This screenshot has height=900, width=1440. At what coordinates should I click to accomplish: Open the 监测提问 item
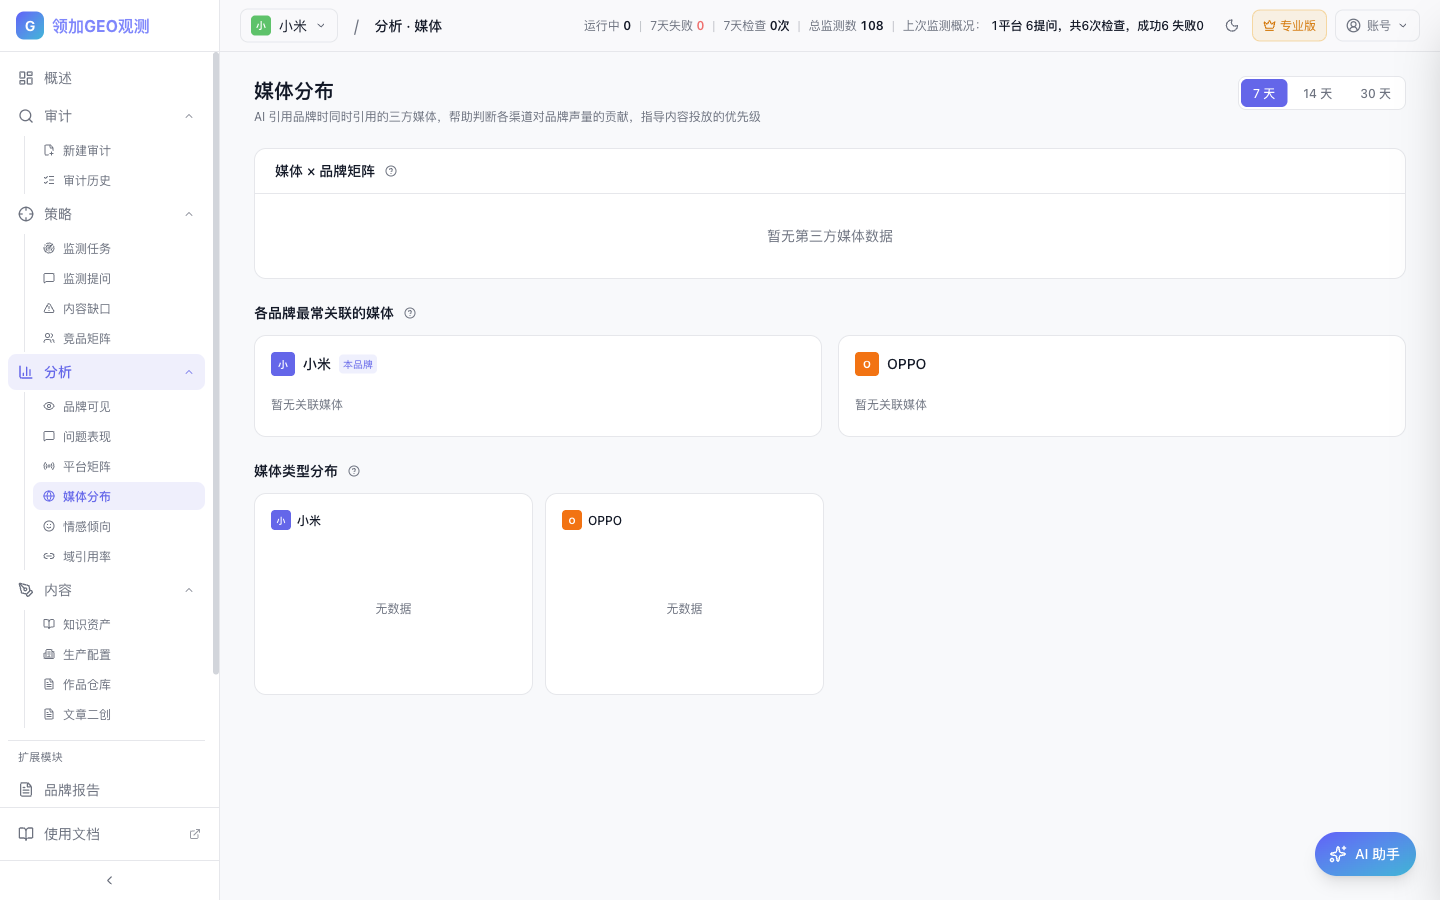[x=119, y=278]
